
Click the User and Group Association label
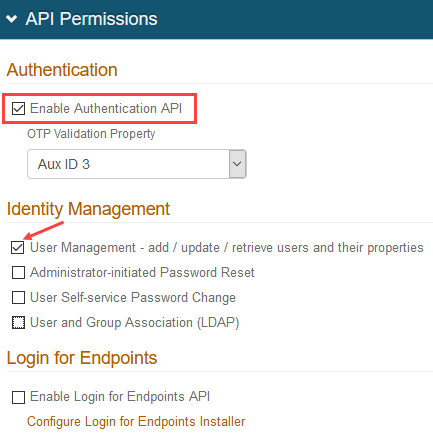click(x=135, y=323)
